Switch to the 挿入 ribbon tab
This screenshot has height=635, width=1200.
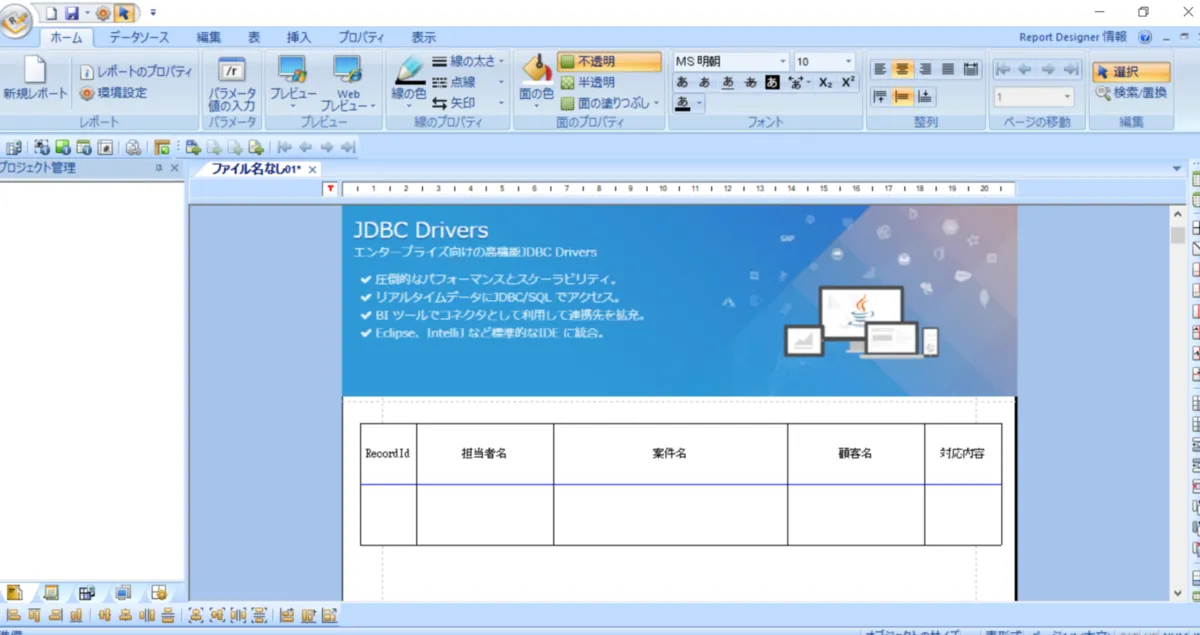299,37
